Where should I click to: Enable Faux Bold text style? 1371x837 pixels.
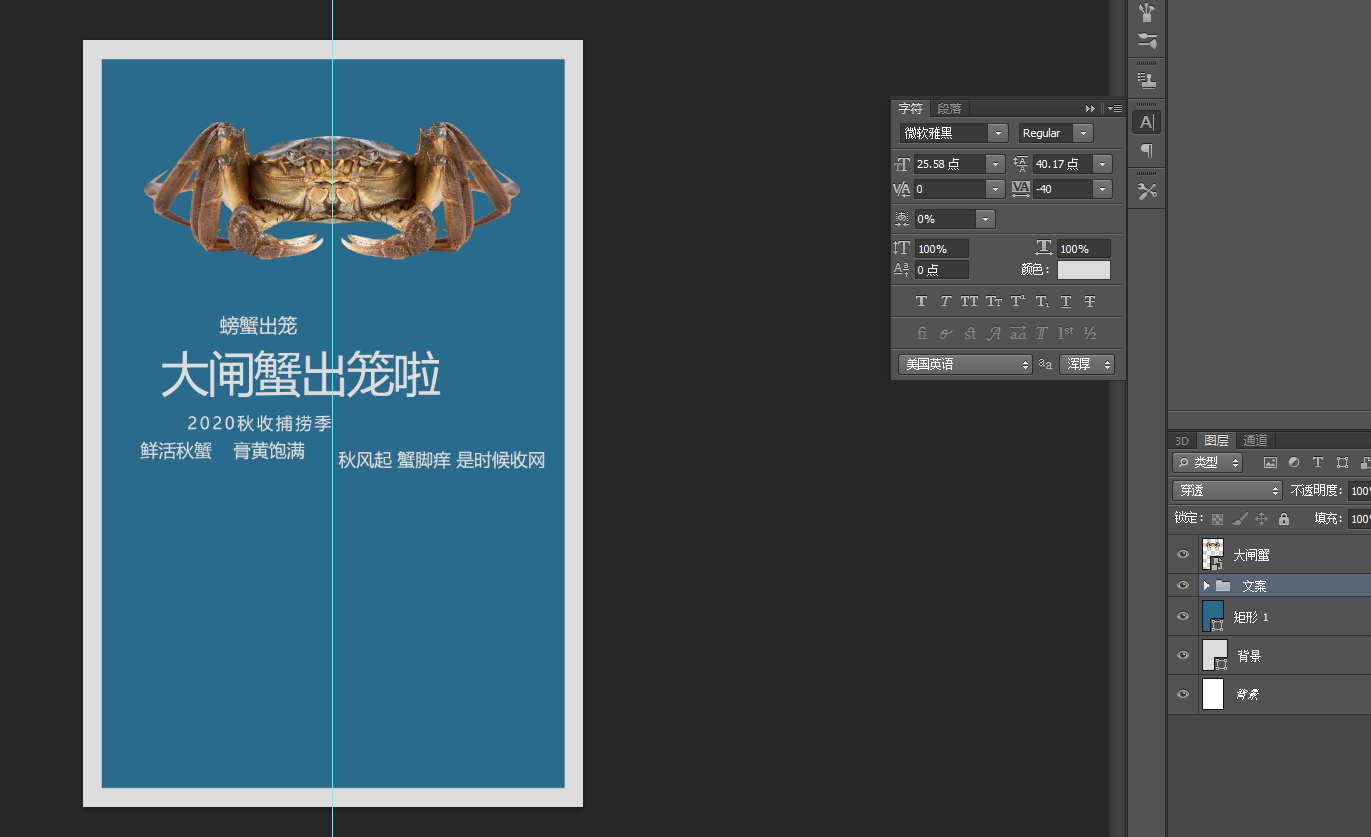coord(921,301)
